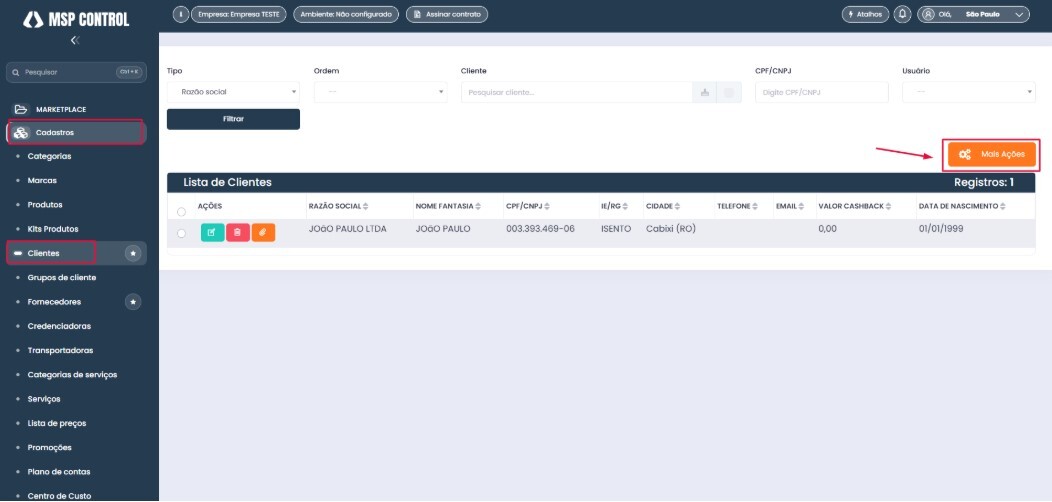Click the info icon in the top bar

180,14
